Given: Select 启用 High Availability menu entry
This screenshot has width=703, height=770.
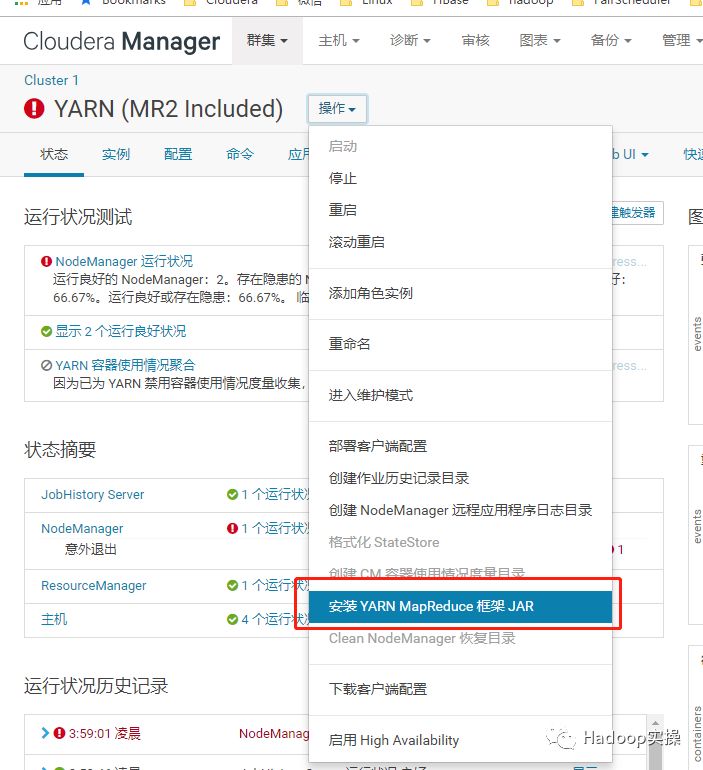Looking at the screenshot, I should [460, 740].
